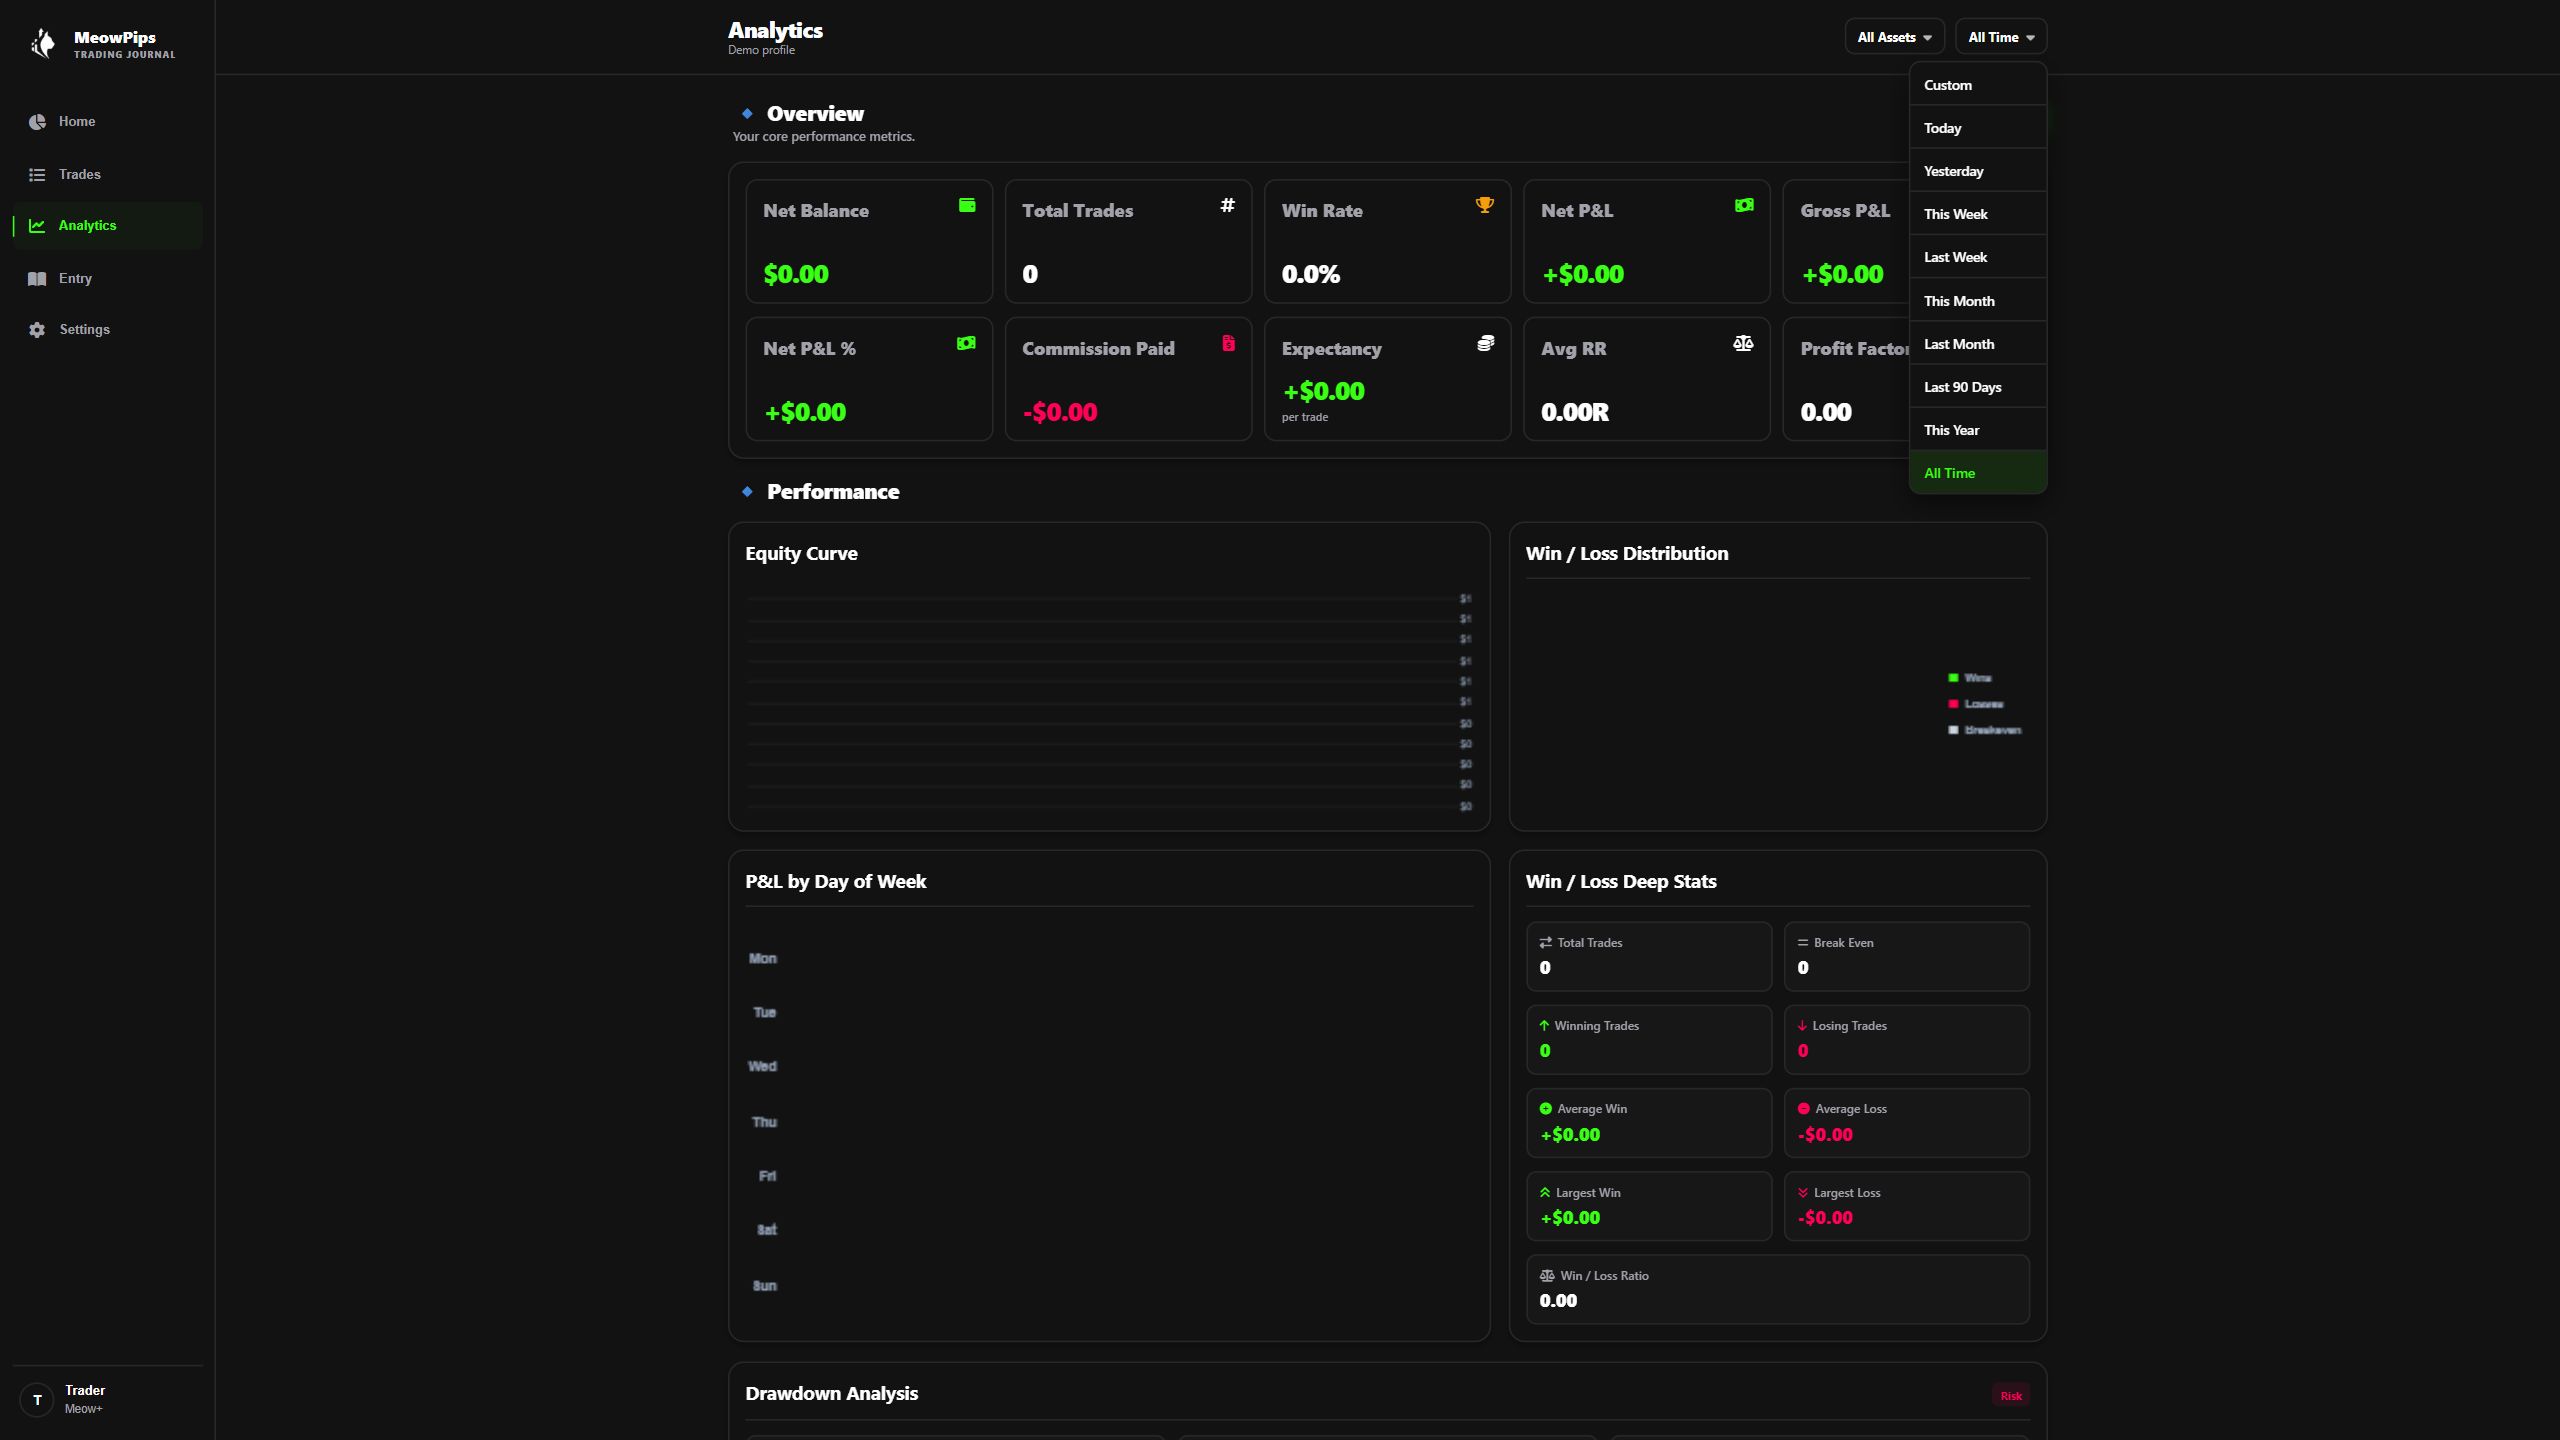Select Yesterday in the period menu
This screenshot has width=2560, height=1440.
point(1978,171)
